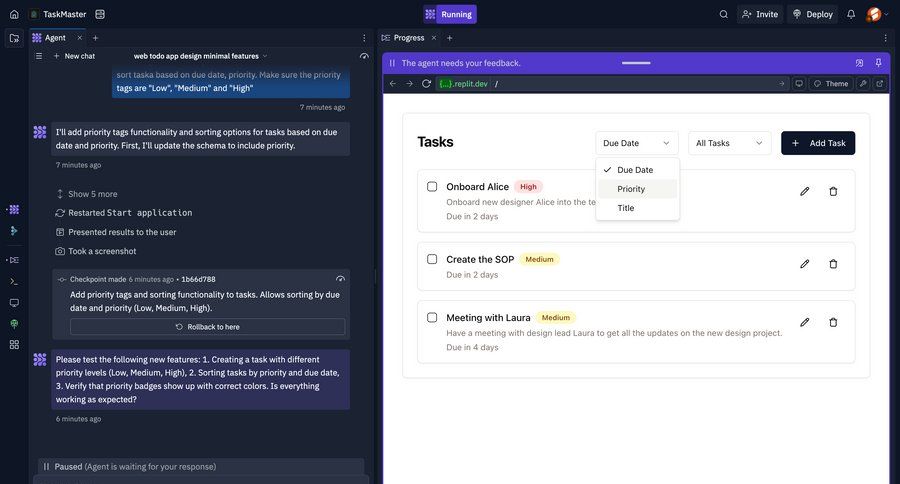The width and height of the screenshot is (900, 484).
Task: Open the Due Date sort dropdown
Action: pos(637,143)
